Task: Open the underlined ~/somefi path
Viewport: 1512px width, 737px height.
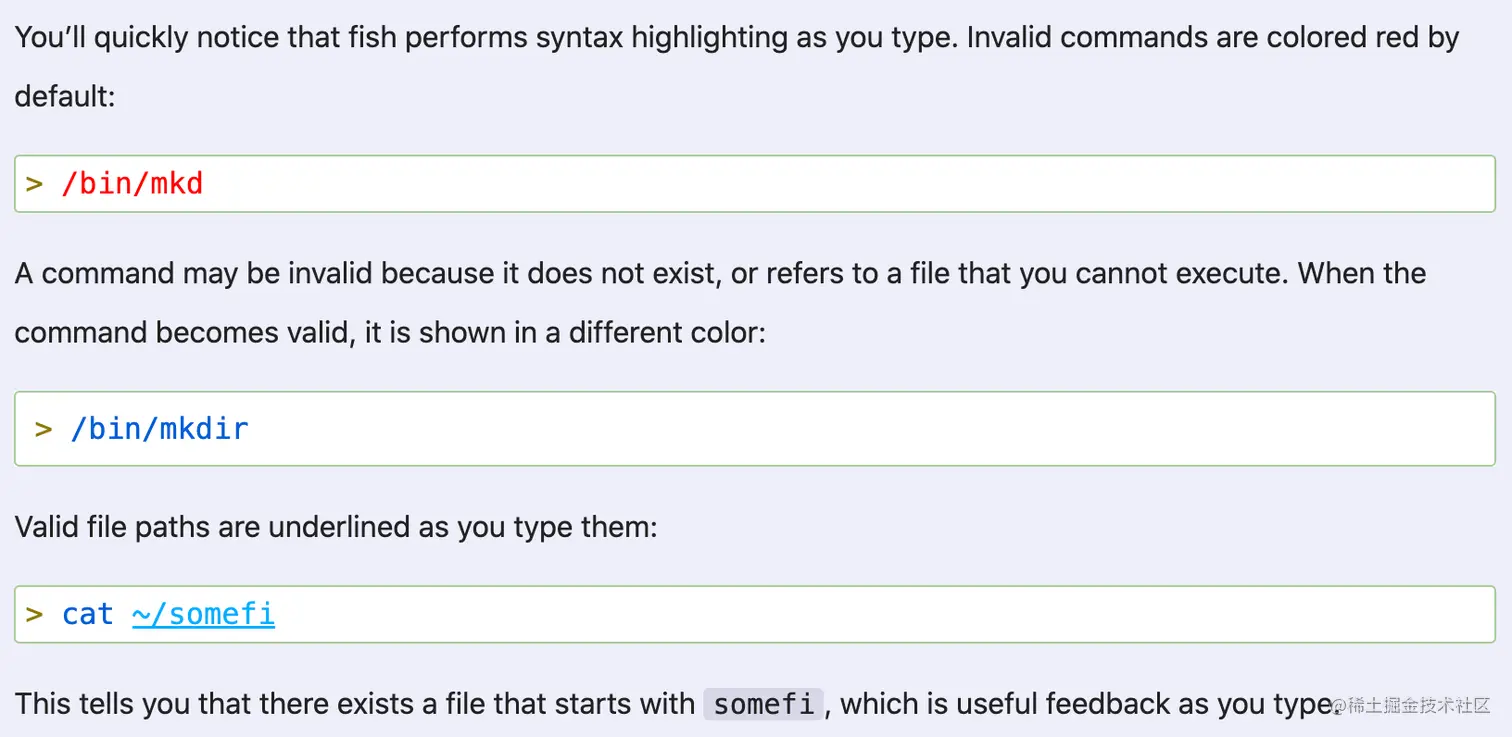Action: click(x=203, y=613)
